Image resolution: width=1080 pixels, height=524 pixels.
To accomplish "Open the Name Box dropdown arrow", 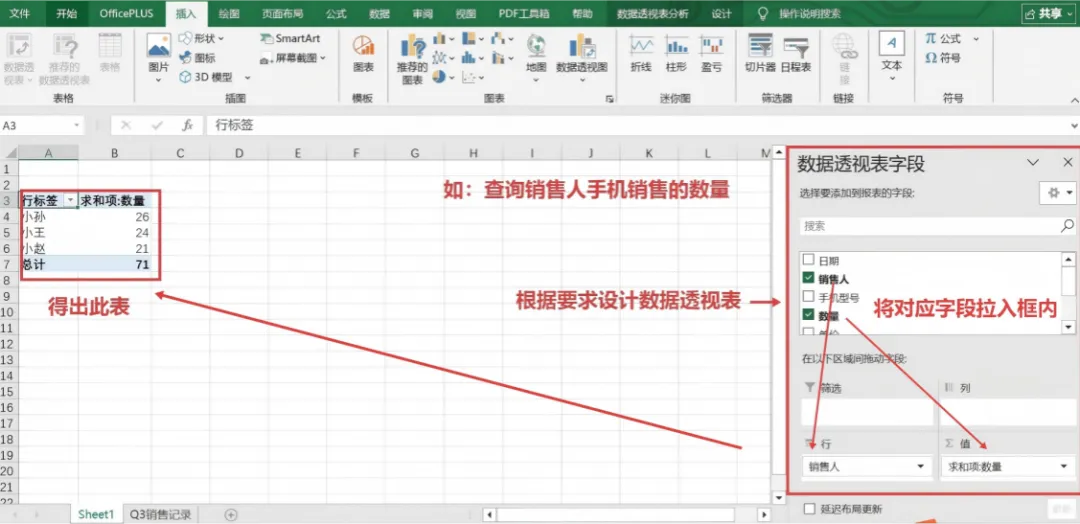I will click(77, 126).
